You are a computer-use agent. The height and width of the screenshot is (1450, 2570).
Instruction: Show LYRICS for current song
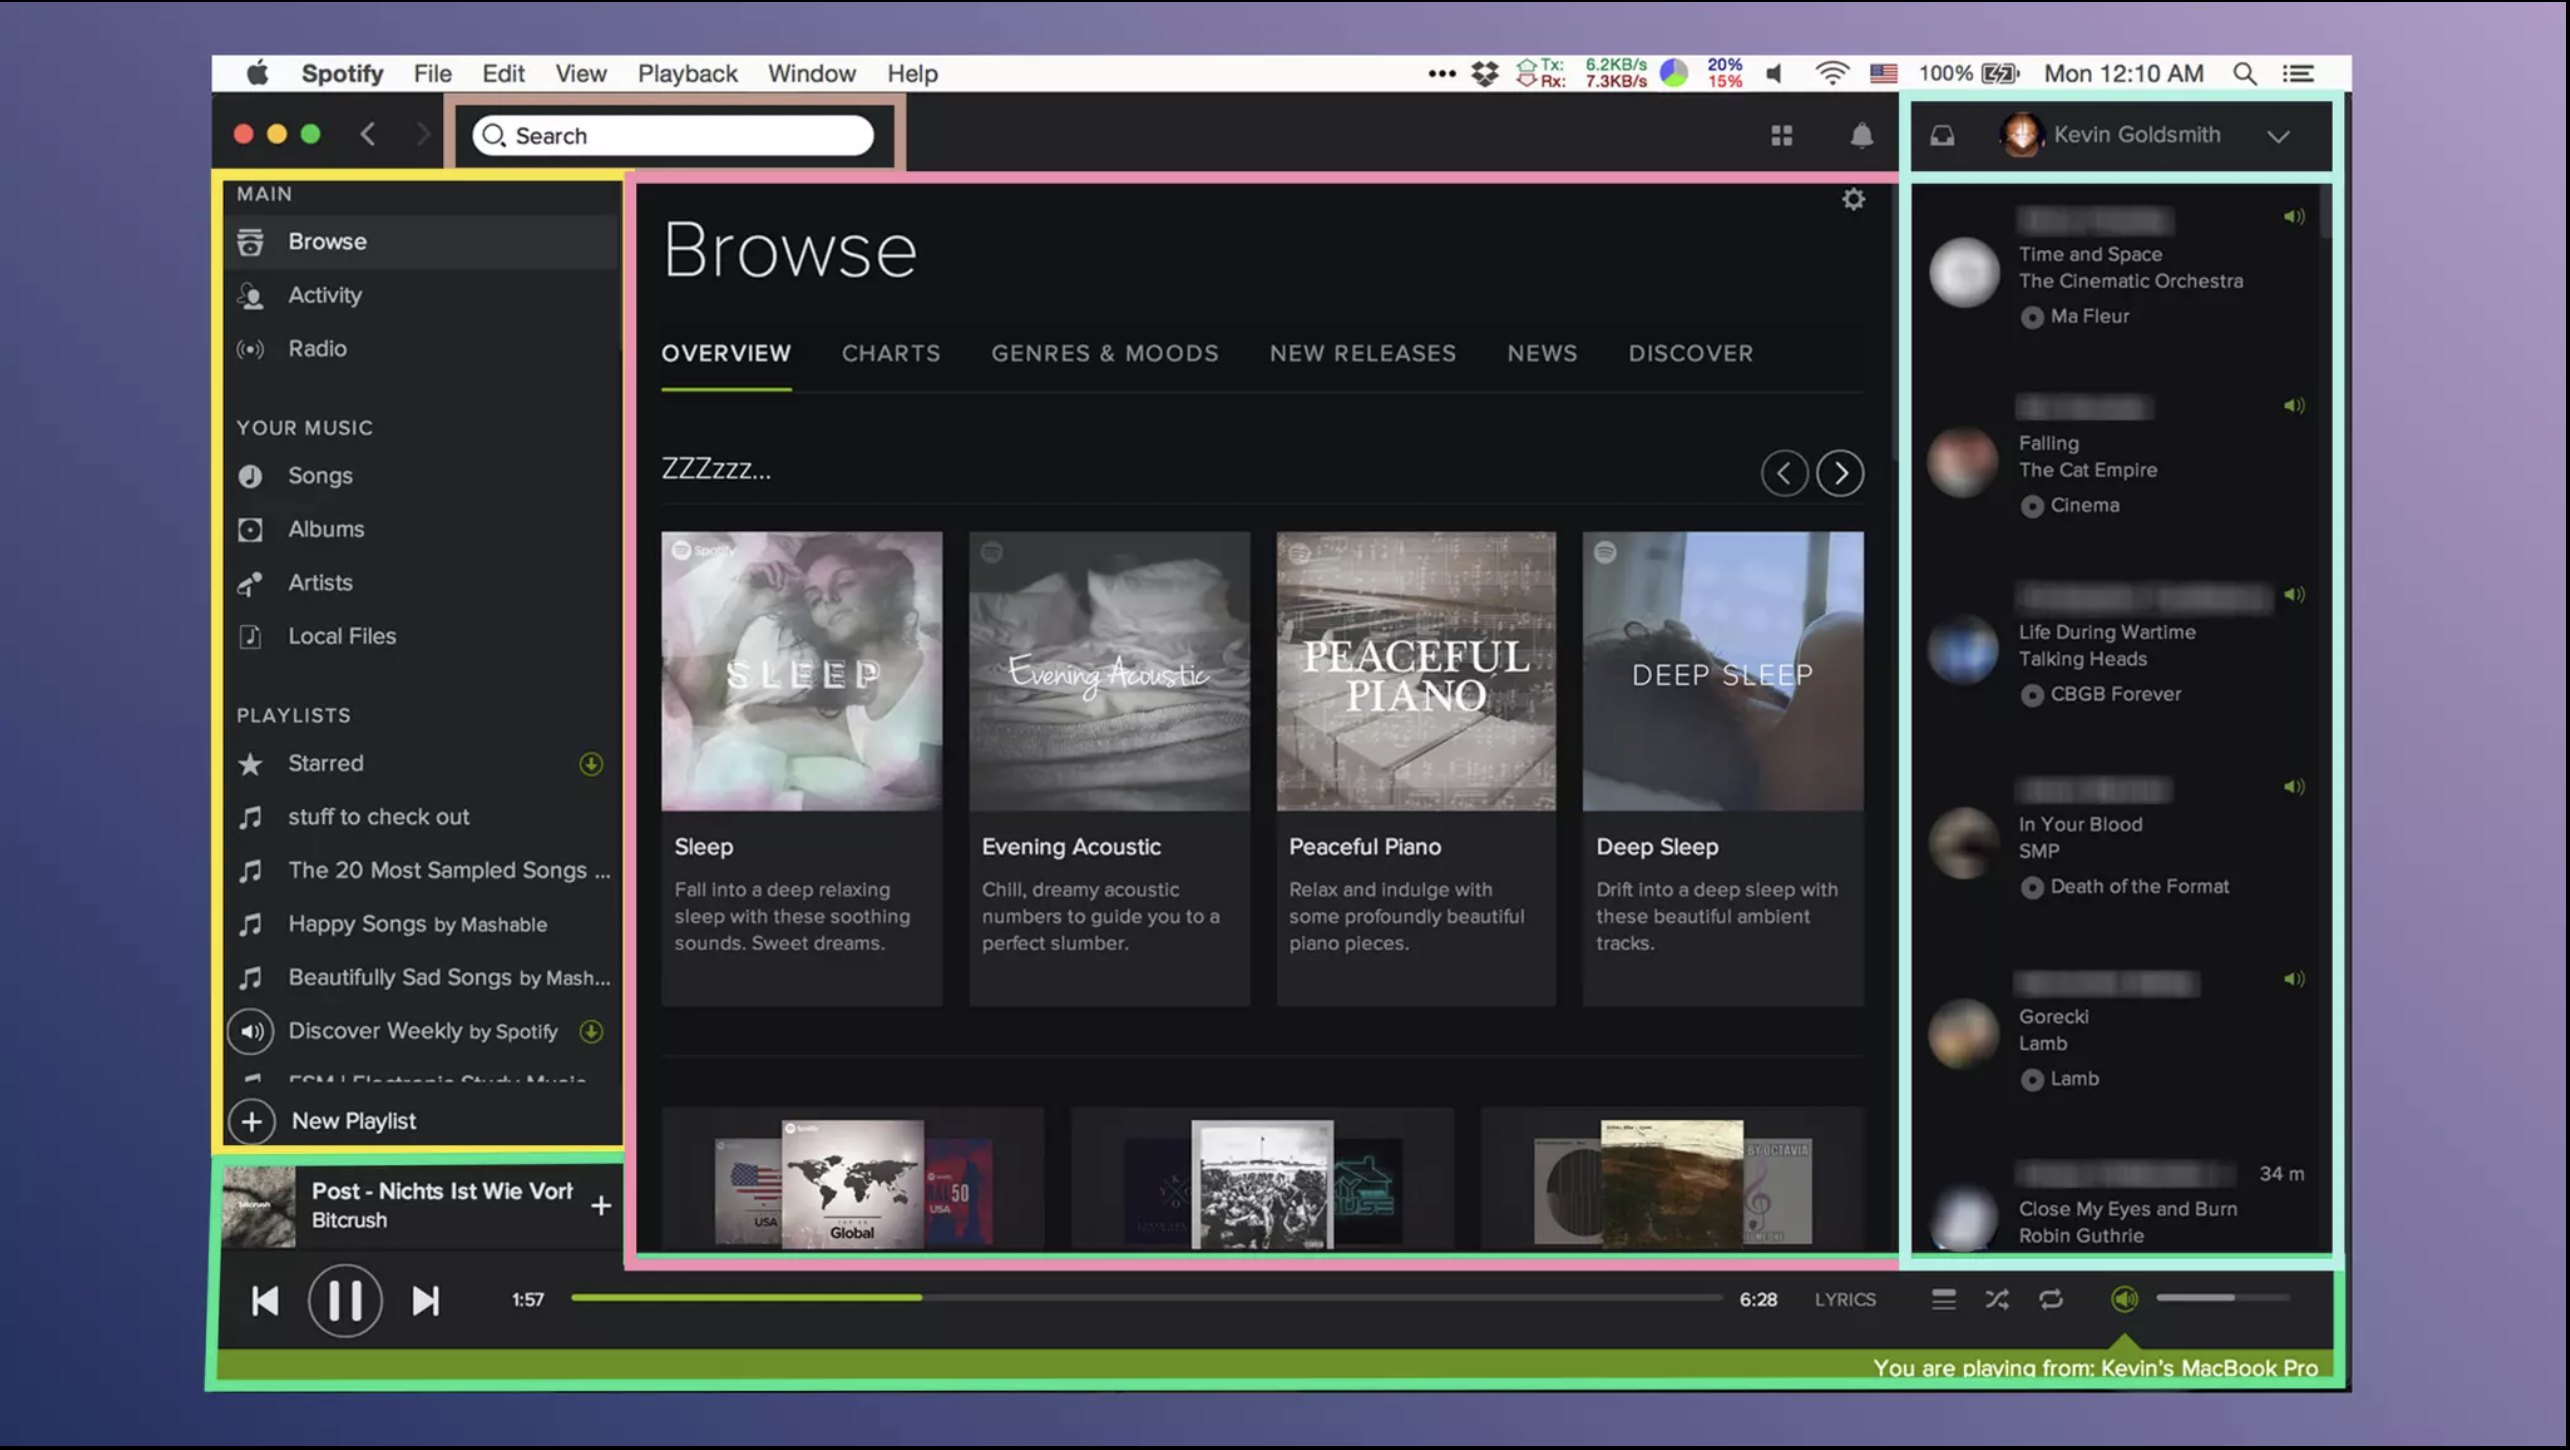(1845, 1299)
